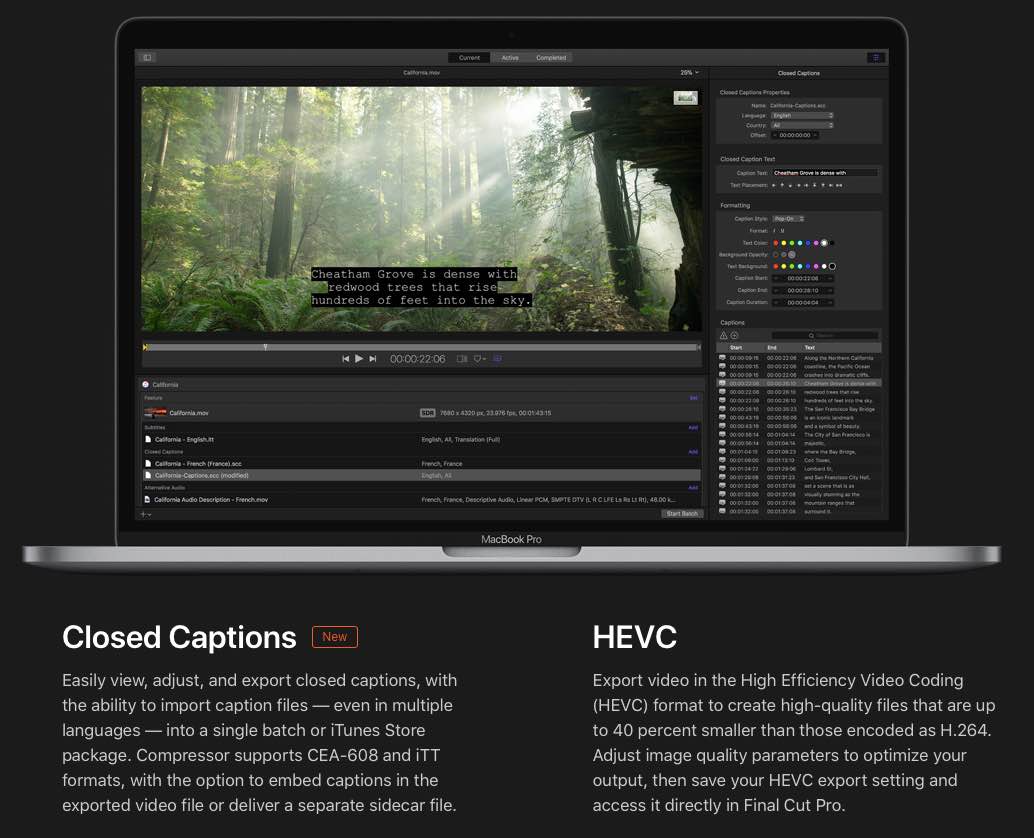Viewport: 1034px width, 838px height.
Task: Switch to the Completed tab
Action: pos(551,58)
